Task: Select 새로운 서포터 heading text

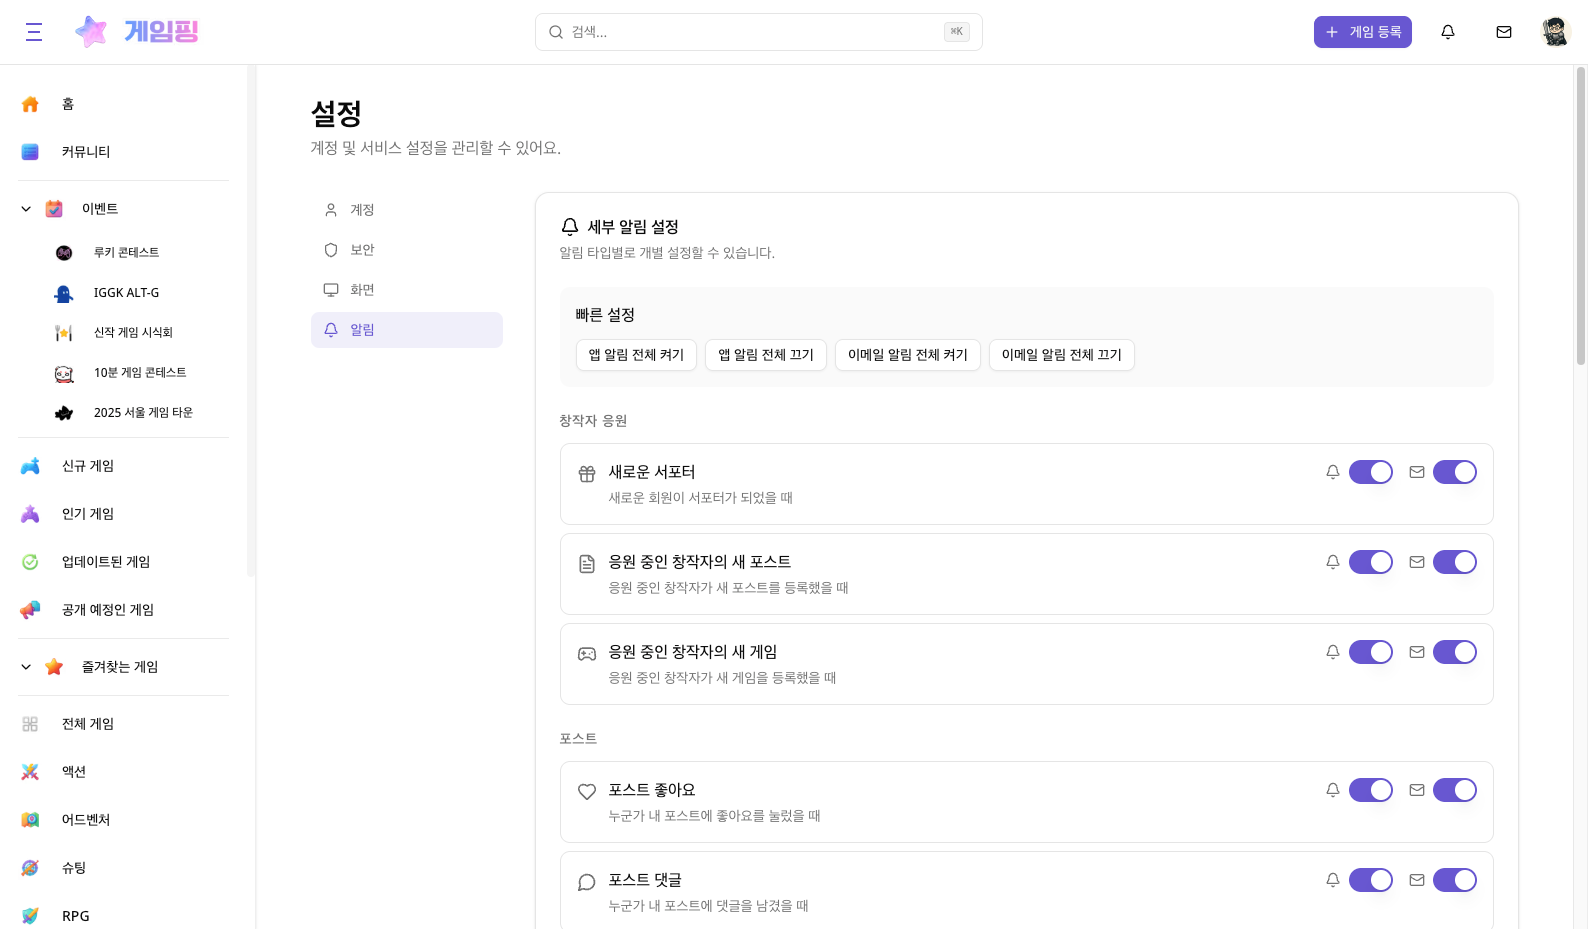Action: click(x=652, y=472)
